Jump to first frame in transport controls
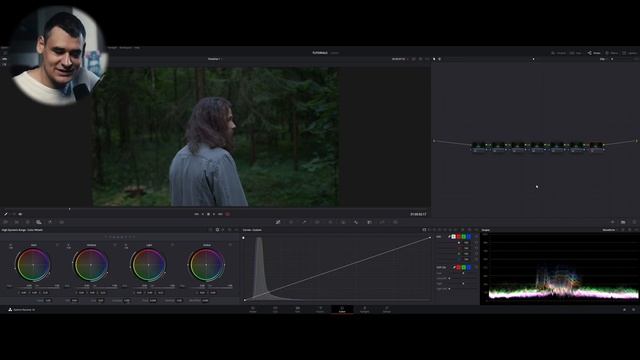The width and height of the screenshot is (640, 360). click(x=196, y=214)
